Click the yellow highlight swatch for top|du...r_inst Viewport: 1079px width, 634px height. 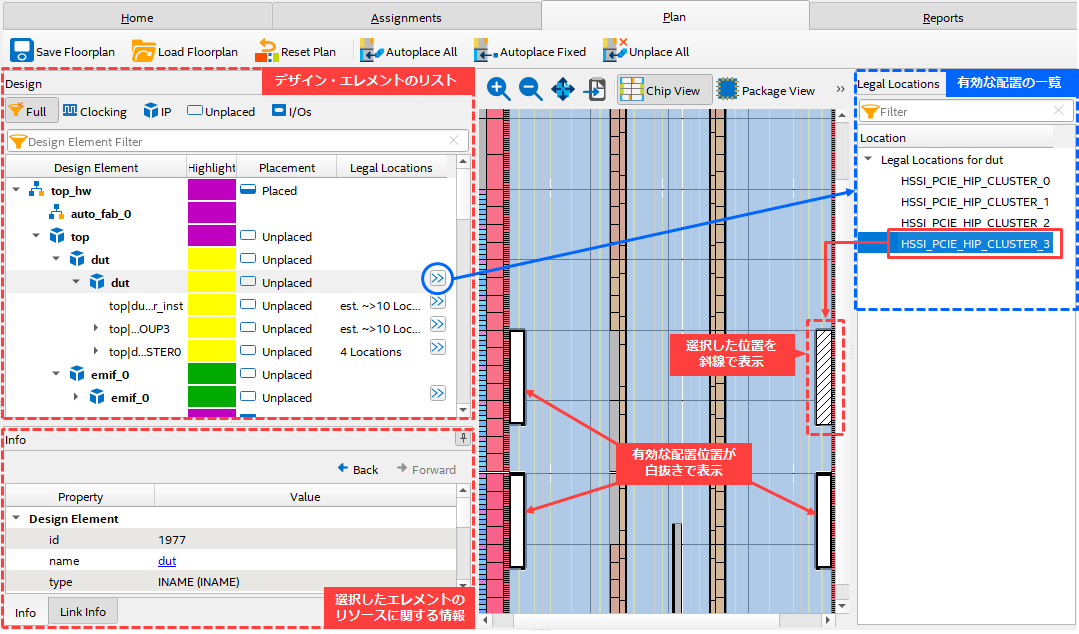pyautogui.click(x=212, y=305)
